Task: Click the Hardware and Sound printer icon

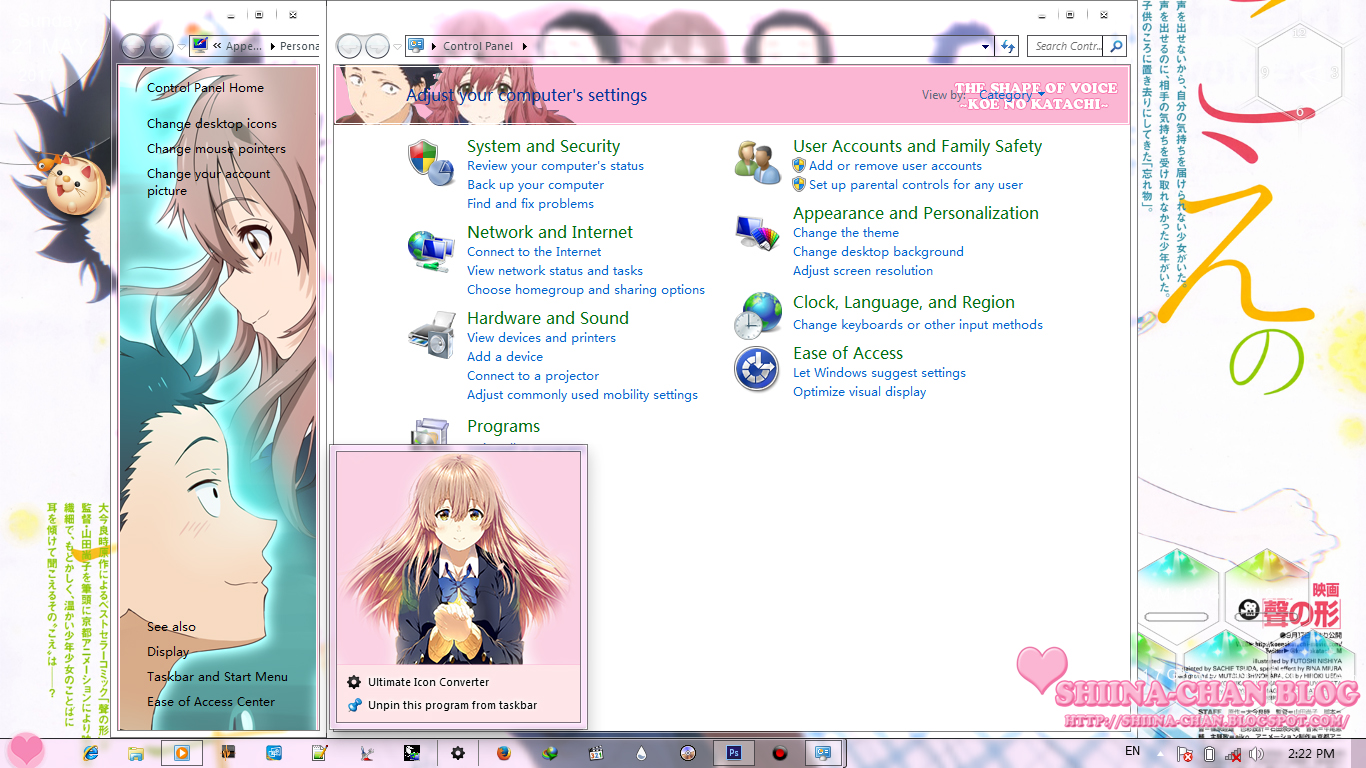Action: pyautogui.click(x=431, y=335)
